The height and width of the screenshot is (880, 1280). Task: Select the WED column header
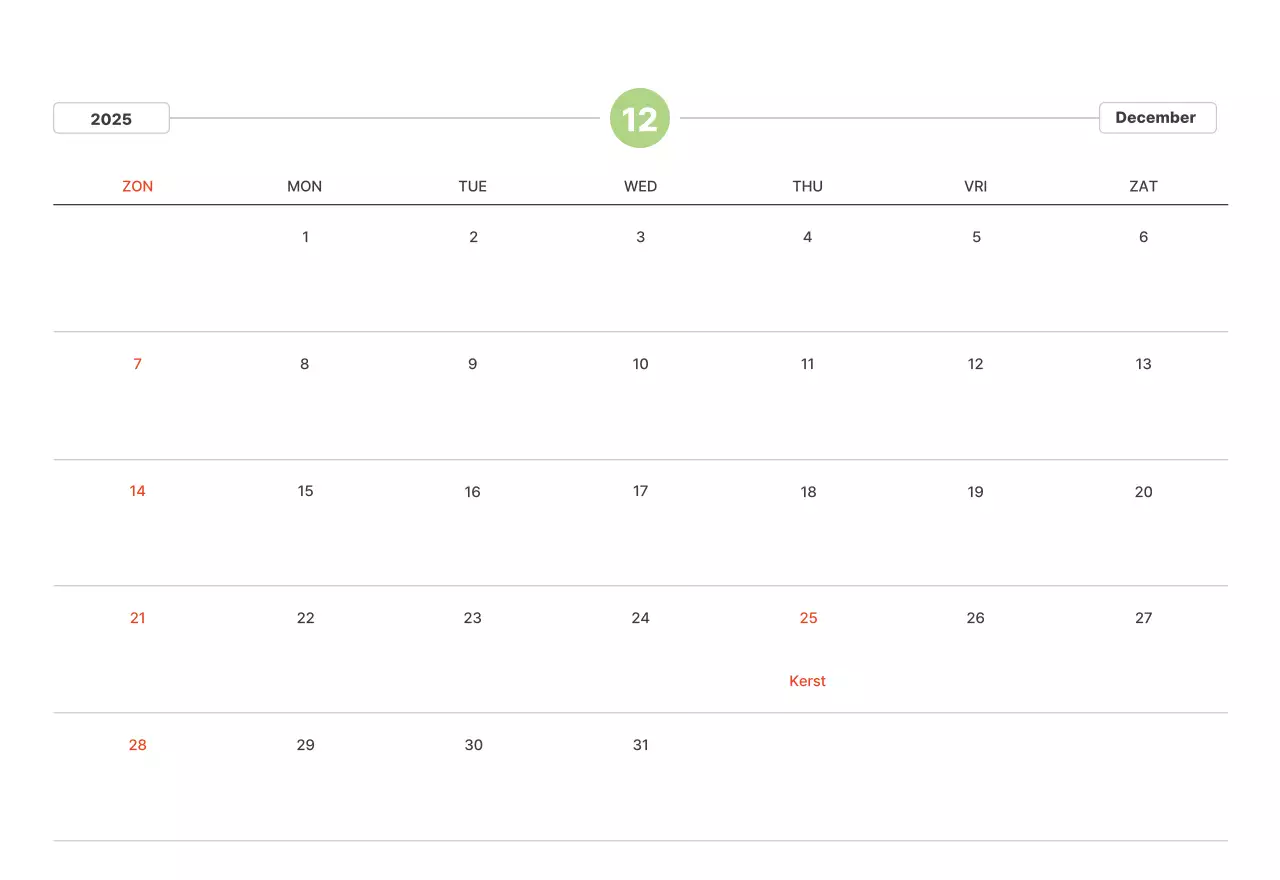click(x=640, y=186)
